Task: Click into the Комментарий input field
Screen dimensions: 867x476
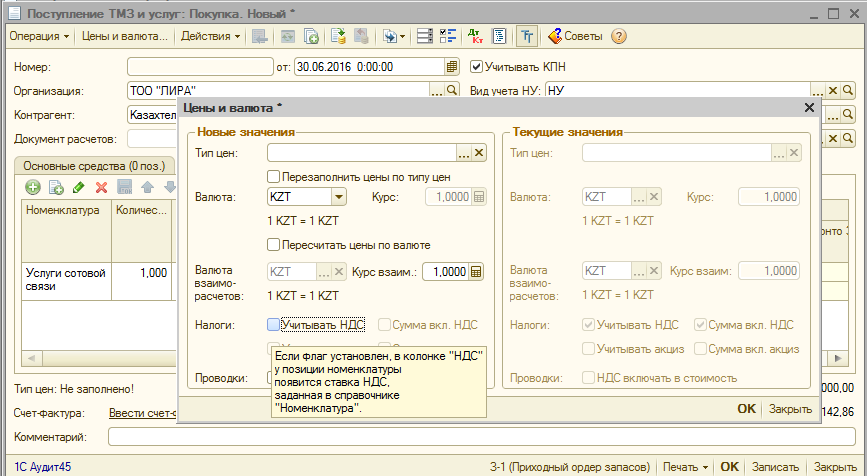Action: point(482,437)
